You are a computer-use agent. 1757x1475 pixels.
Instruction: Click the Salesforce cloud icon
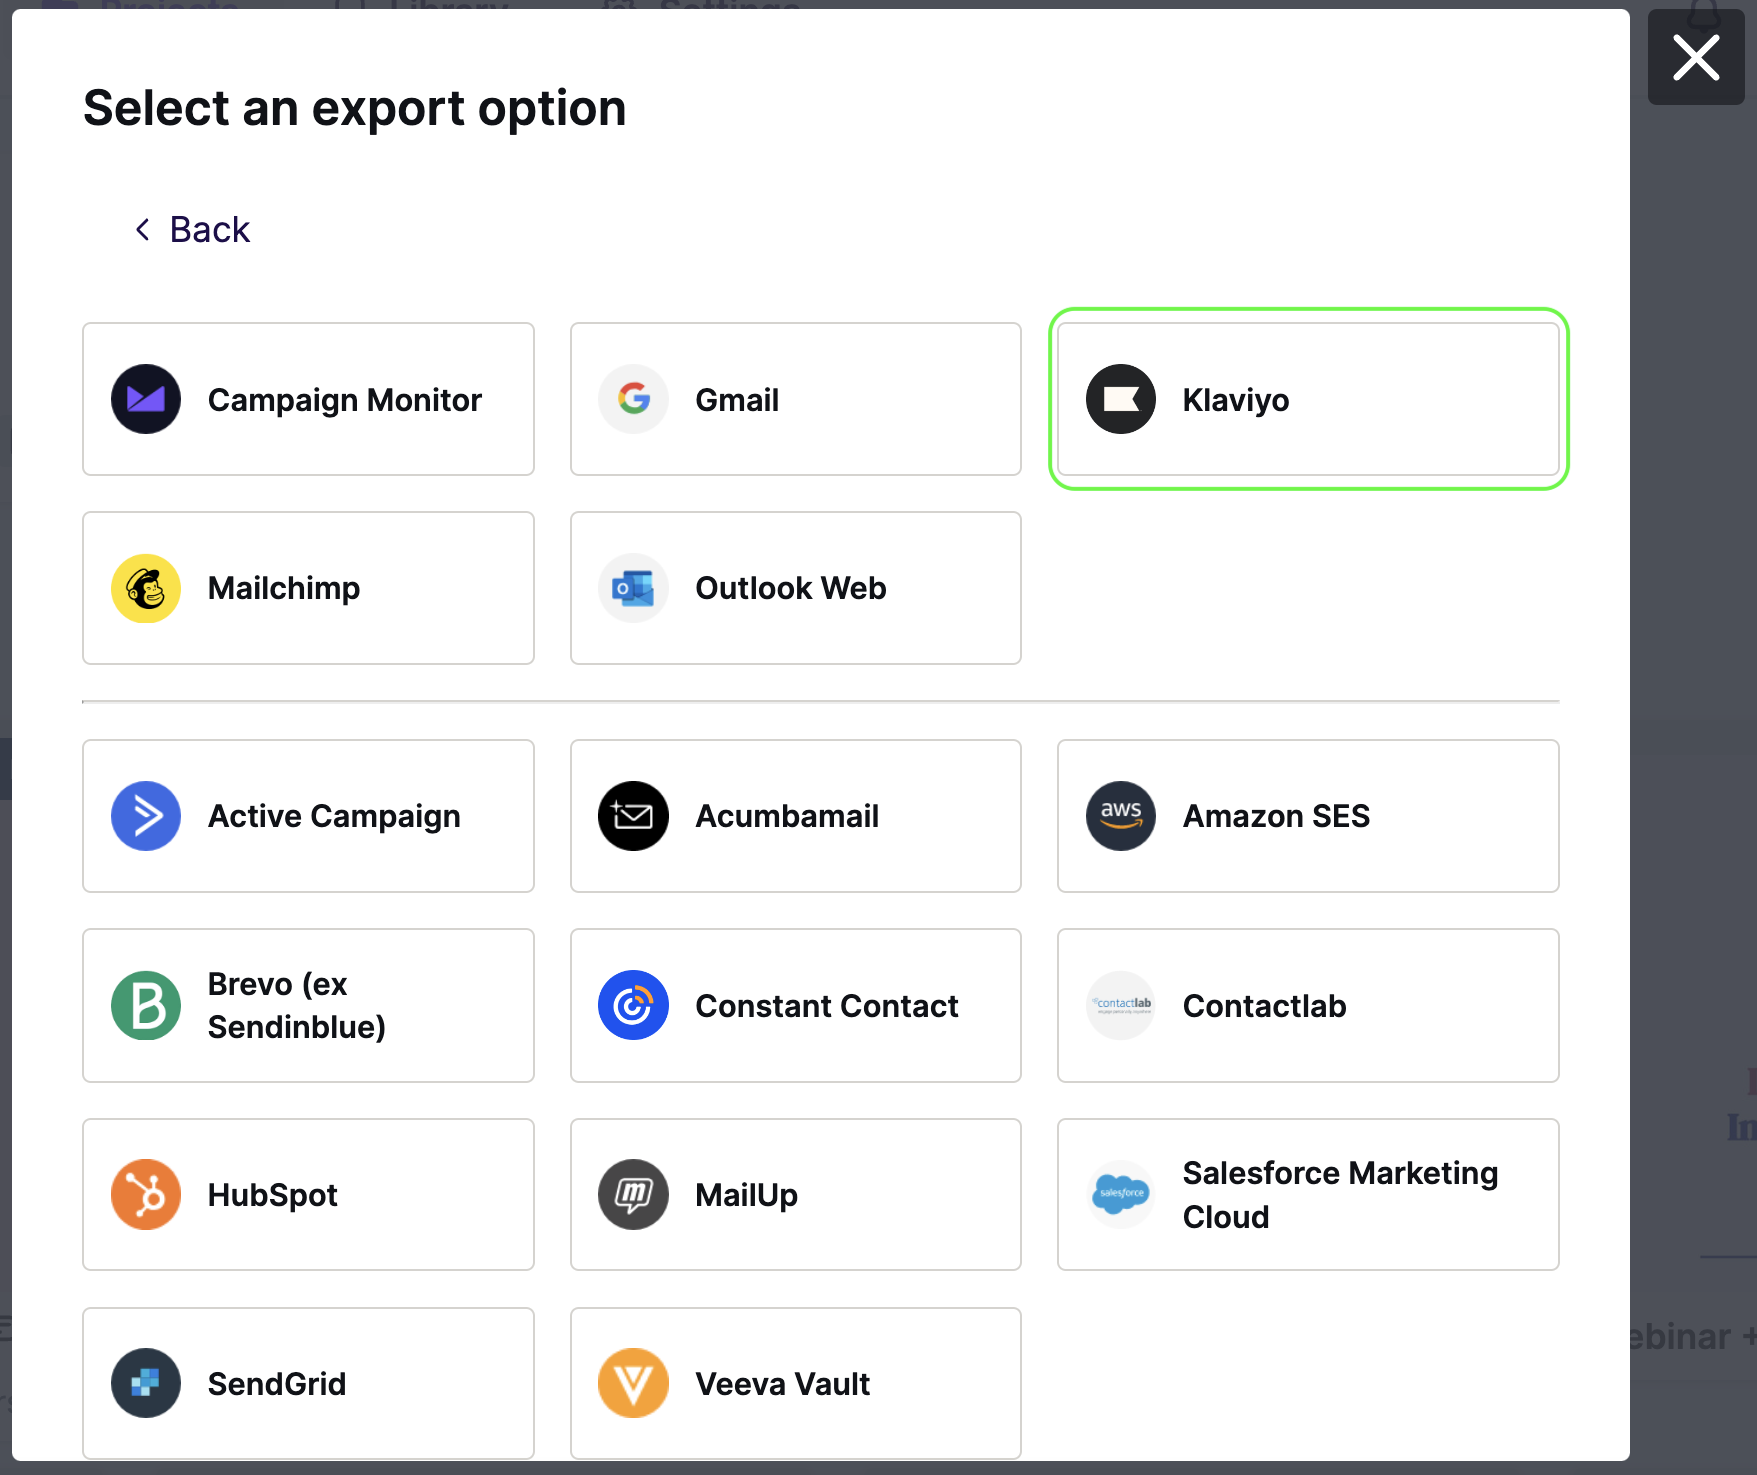pos(1121,1194)
